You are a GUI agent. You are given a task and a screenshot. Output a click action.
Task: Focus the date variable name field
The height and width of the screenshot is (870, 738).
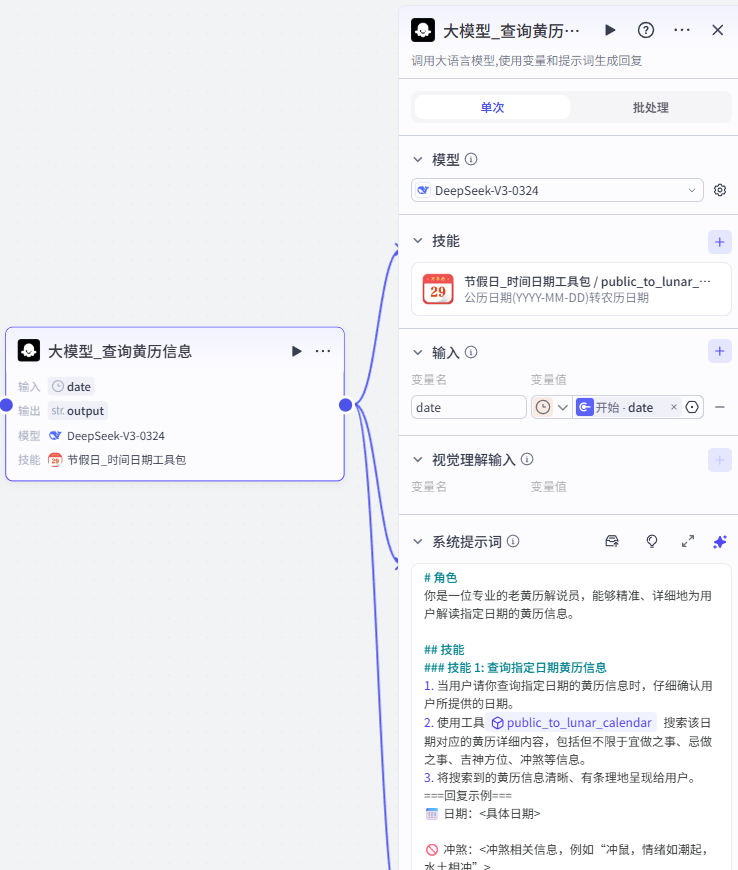468,407
